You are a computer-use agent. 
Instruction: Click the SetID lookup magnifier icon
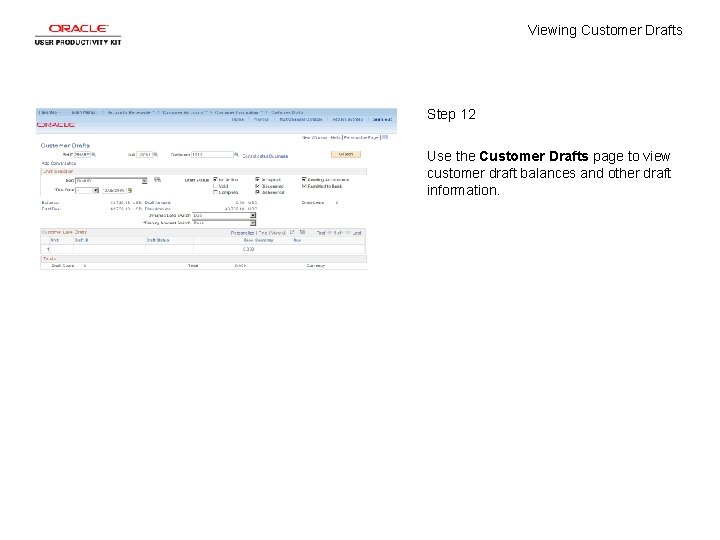point(94,155)
